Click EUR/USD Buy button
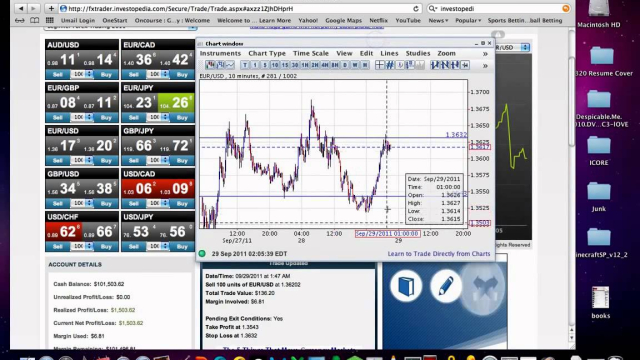Image resolution: width=640 pixels, height=360 pixels. (x=106, y=160)
